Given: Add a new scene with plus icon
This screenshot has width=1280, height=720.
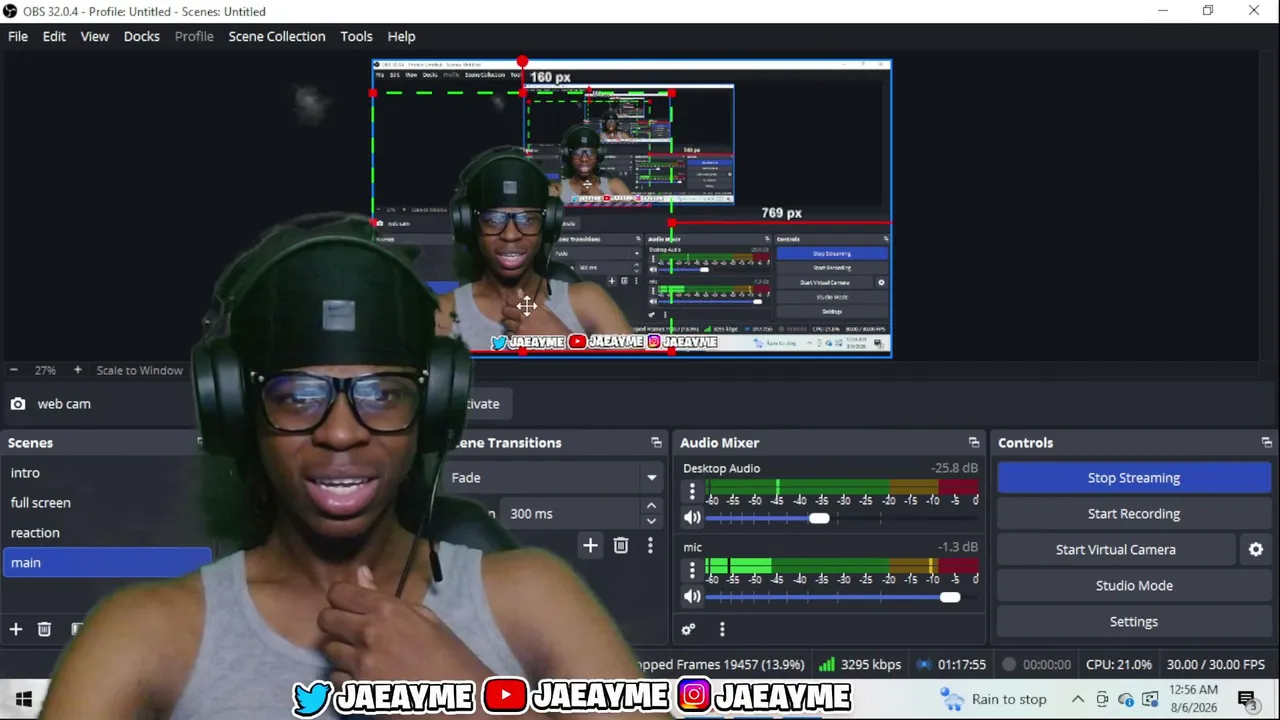Looking at the screenshot, I should (x=16, y=629).
